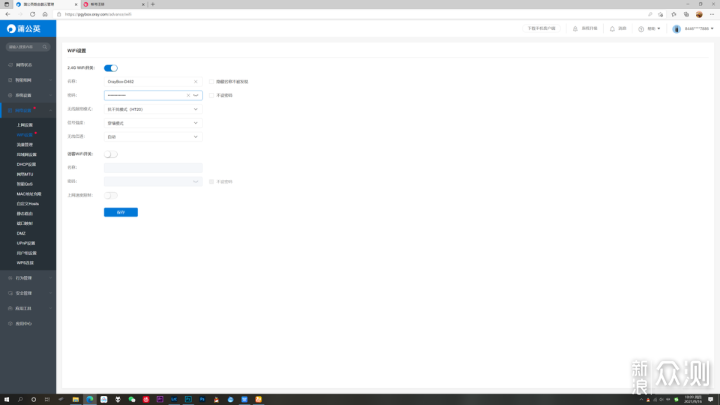Click the browser refresh icon
This screenshot has height=405, width=720.
[x=33, y=14]
